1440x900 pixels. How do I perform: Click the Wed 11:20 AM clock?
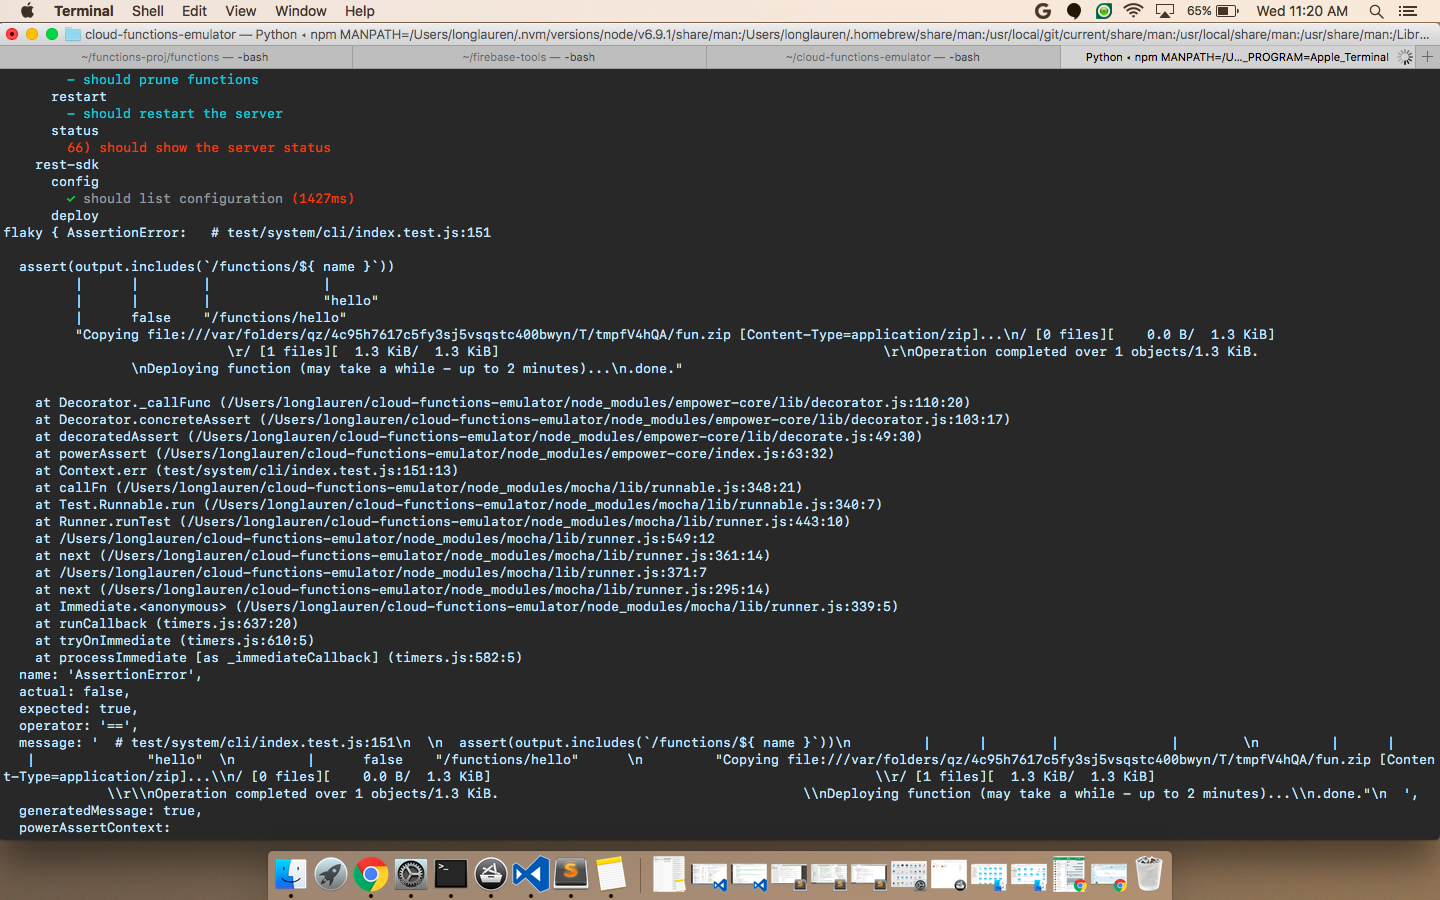[1302, 11]
